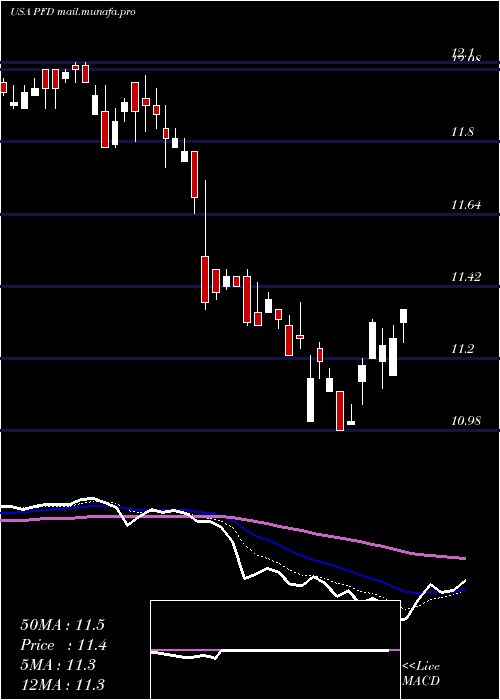Click the '12MA : 11.3' readout
500x700 pixels.
[62, 684]
